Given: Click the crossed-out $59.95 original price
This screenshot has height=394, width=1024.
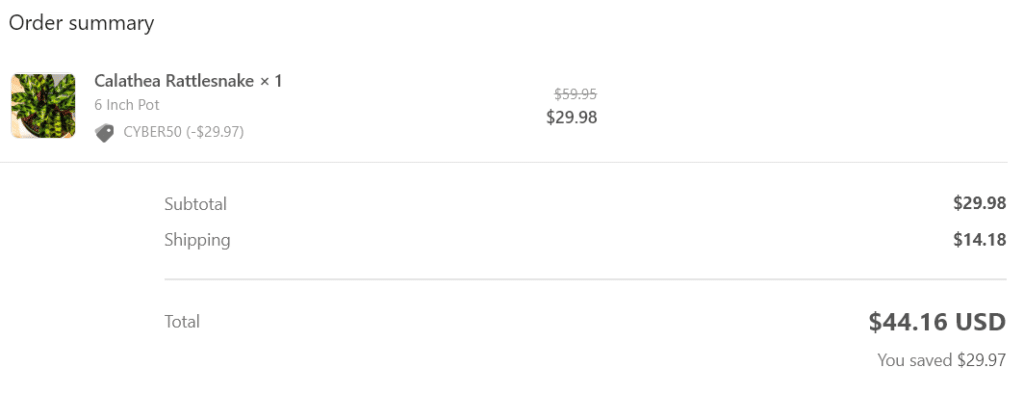Looking at the screenshot, I should [575, 94].
